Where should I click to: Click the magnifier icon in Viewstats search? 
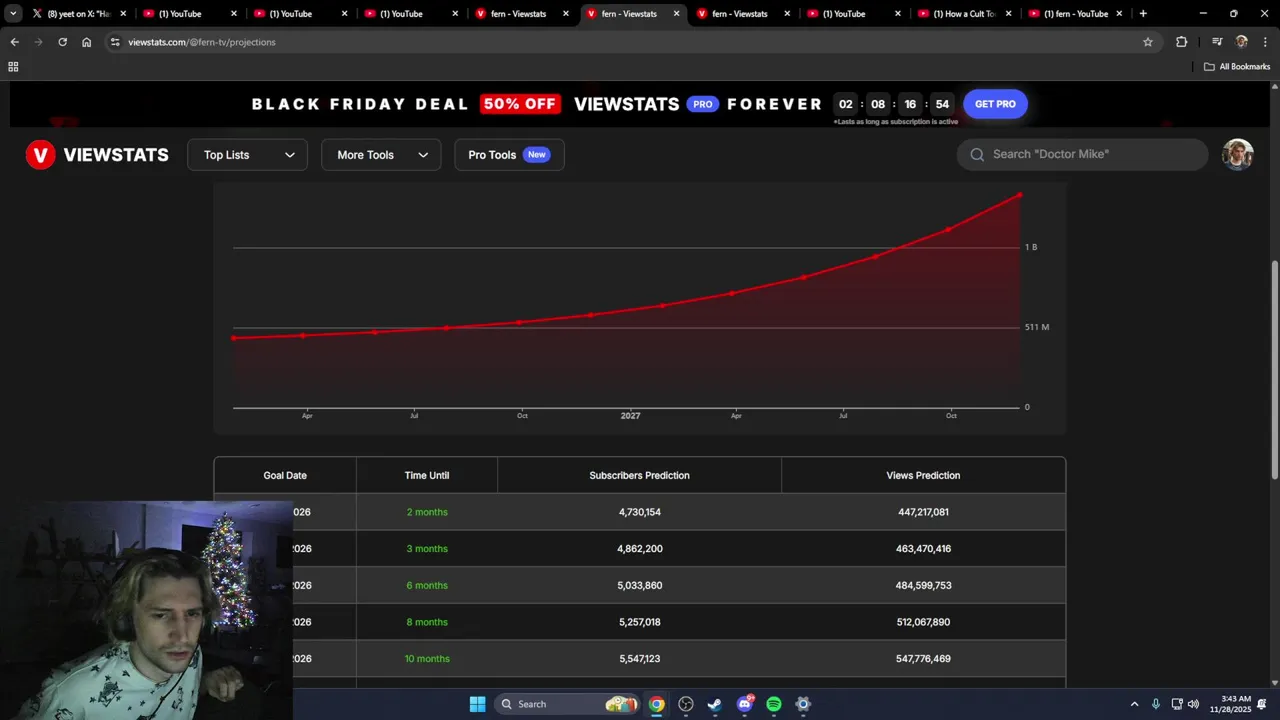[x=977, y=154]
